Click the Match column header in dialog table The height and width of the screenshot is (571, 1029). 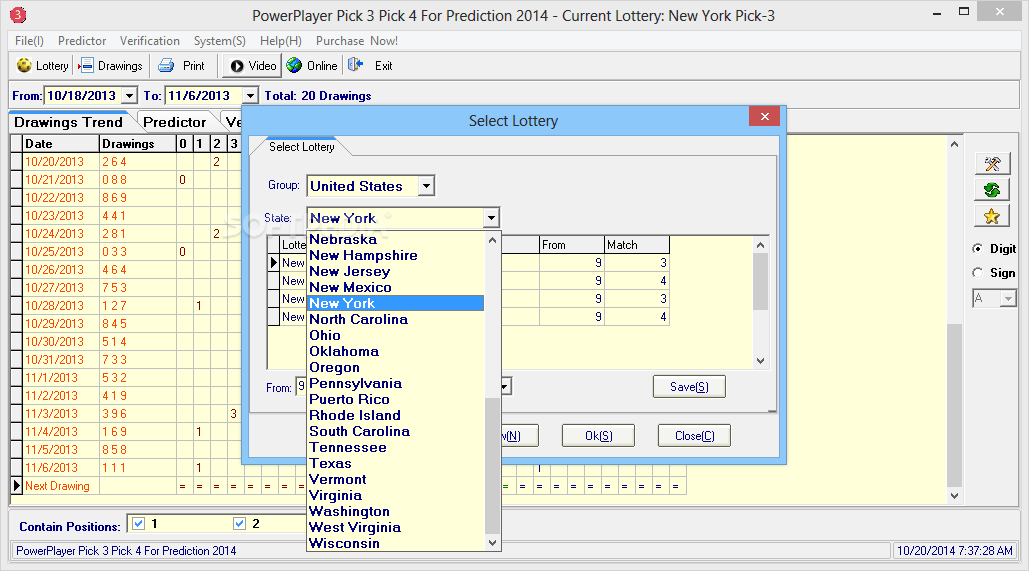[637, 245]
